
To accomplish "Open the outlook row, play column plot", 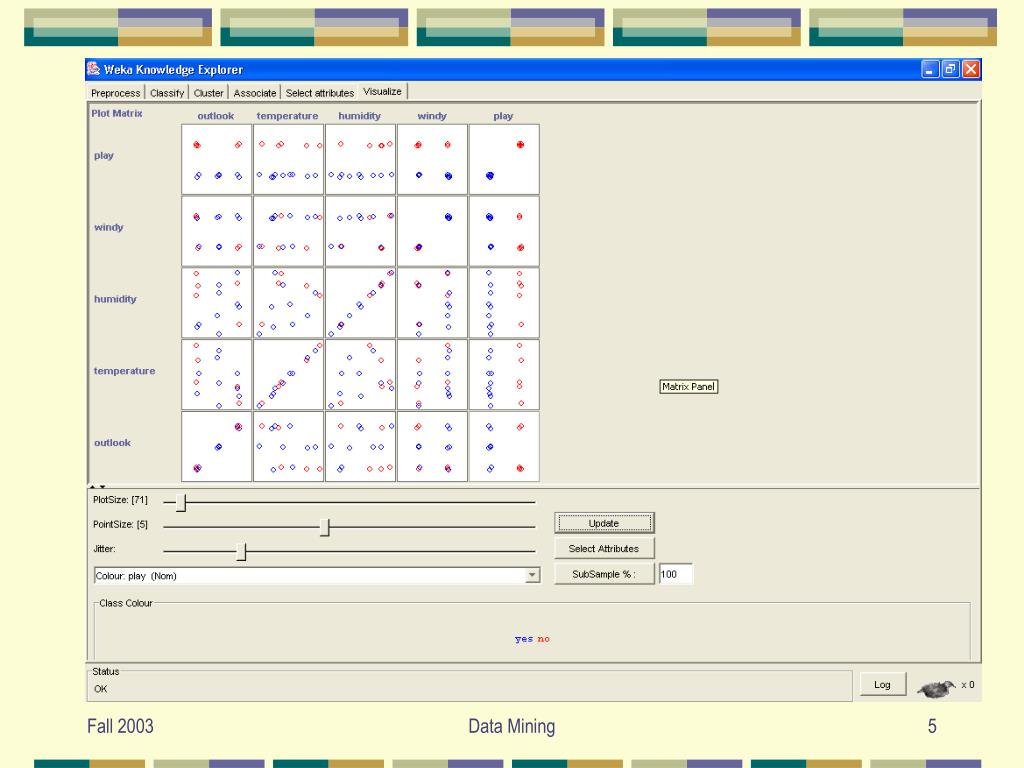I will coord(504,447).
